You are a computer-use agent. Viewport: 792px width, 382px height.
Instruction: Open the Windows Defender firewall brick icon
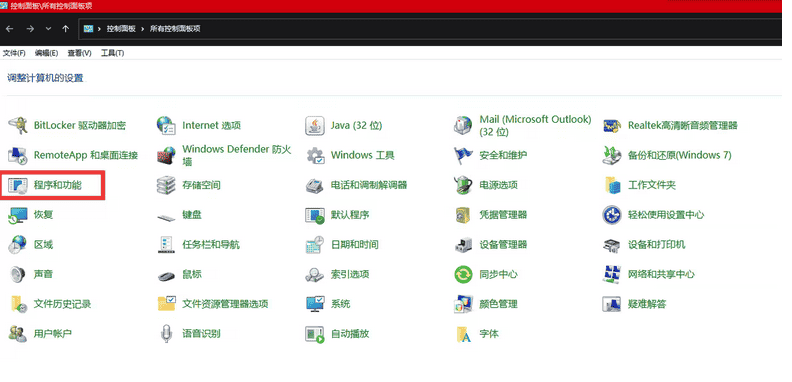tap(166, 155)
